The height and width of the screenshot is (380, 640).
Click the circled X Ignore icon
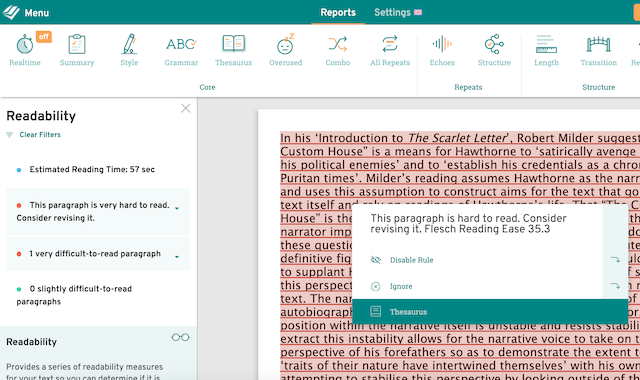click(x=376, y=287)
